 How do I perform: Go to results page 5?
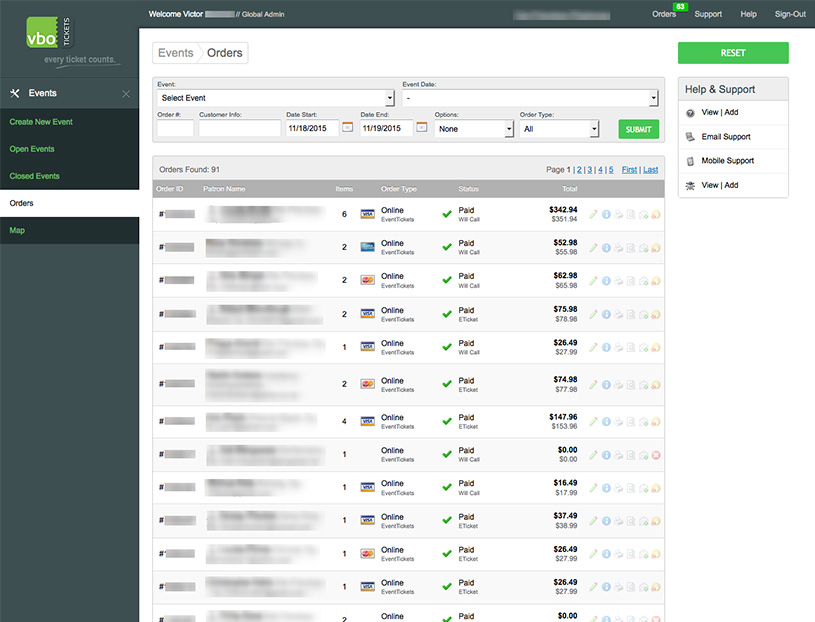tap(611, 169)
